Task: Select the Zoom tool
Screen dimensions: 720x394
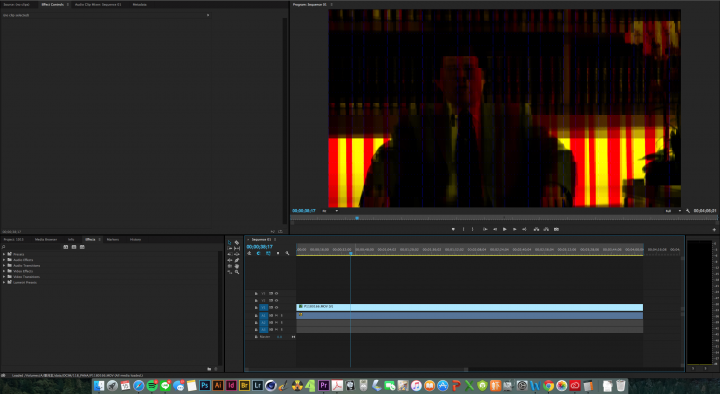Action: (237, 272)
